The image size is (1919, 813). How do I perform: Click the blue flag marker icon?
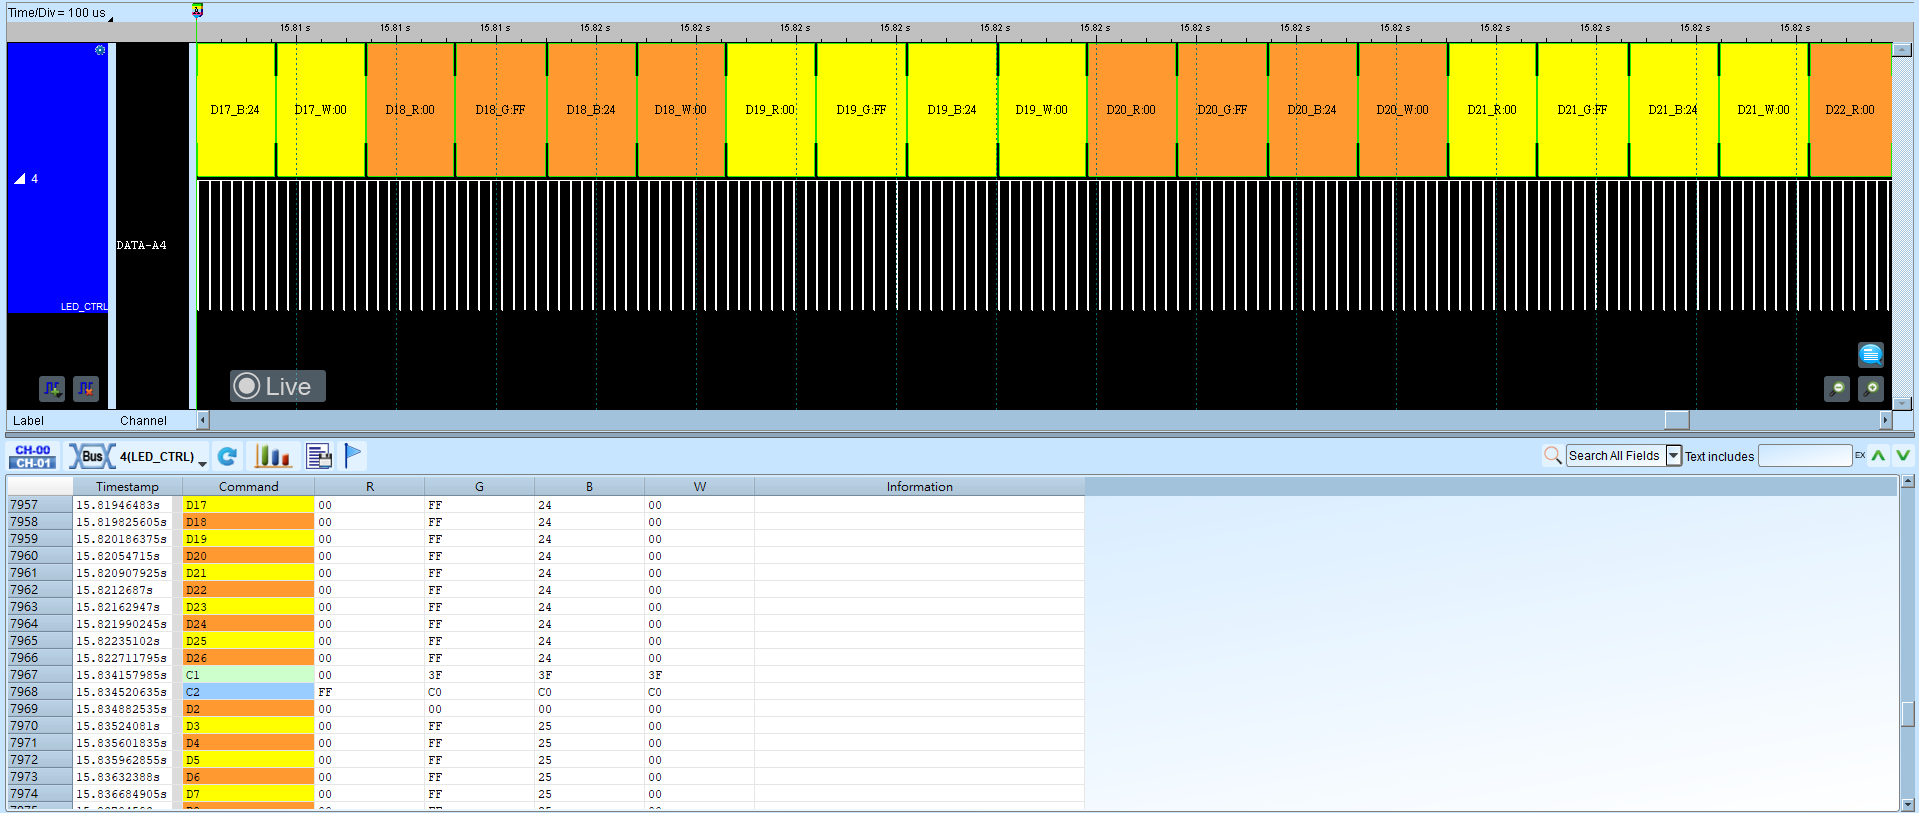[353, 456]
